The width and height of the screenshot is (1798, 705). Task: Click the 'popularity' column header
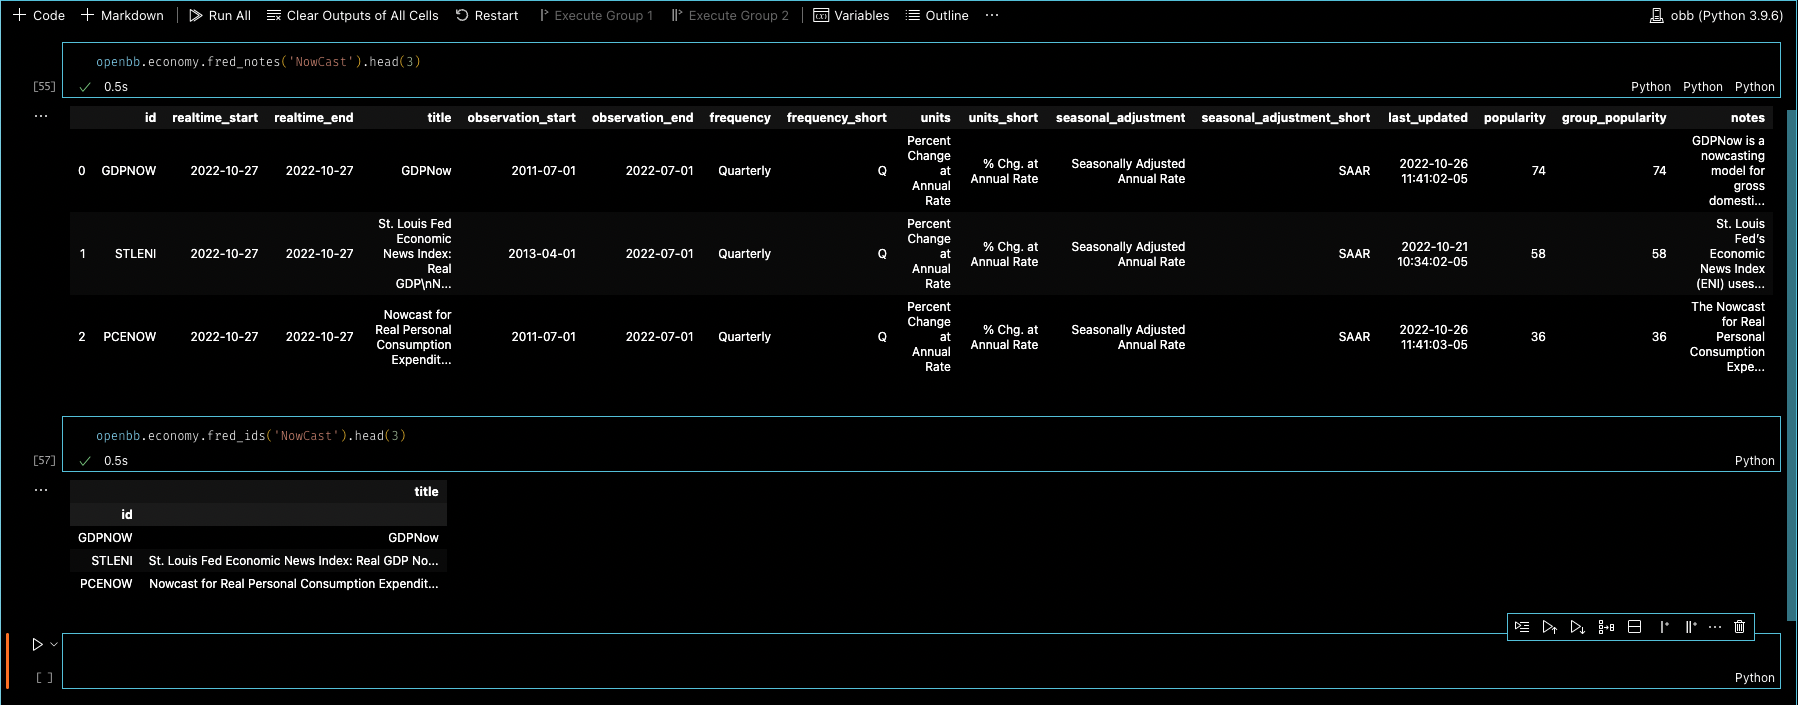[1514, 118]
